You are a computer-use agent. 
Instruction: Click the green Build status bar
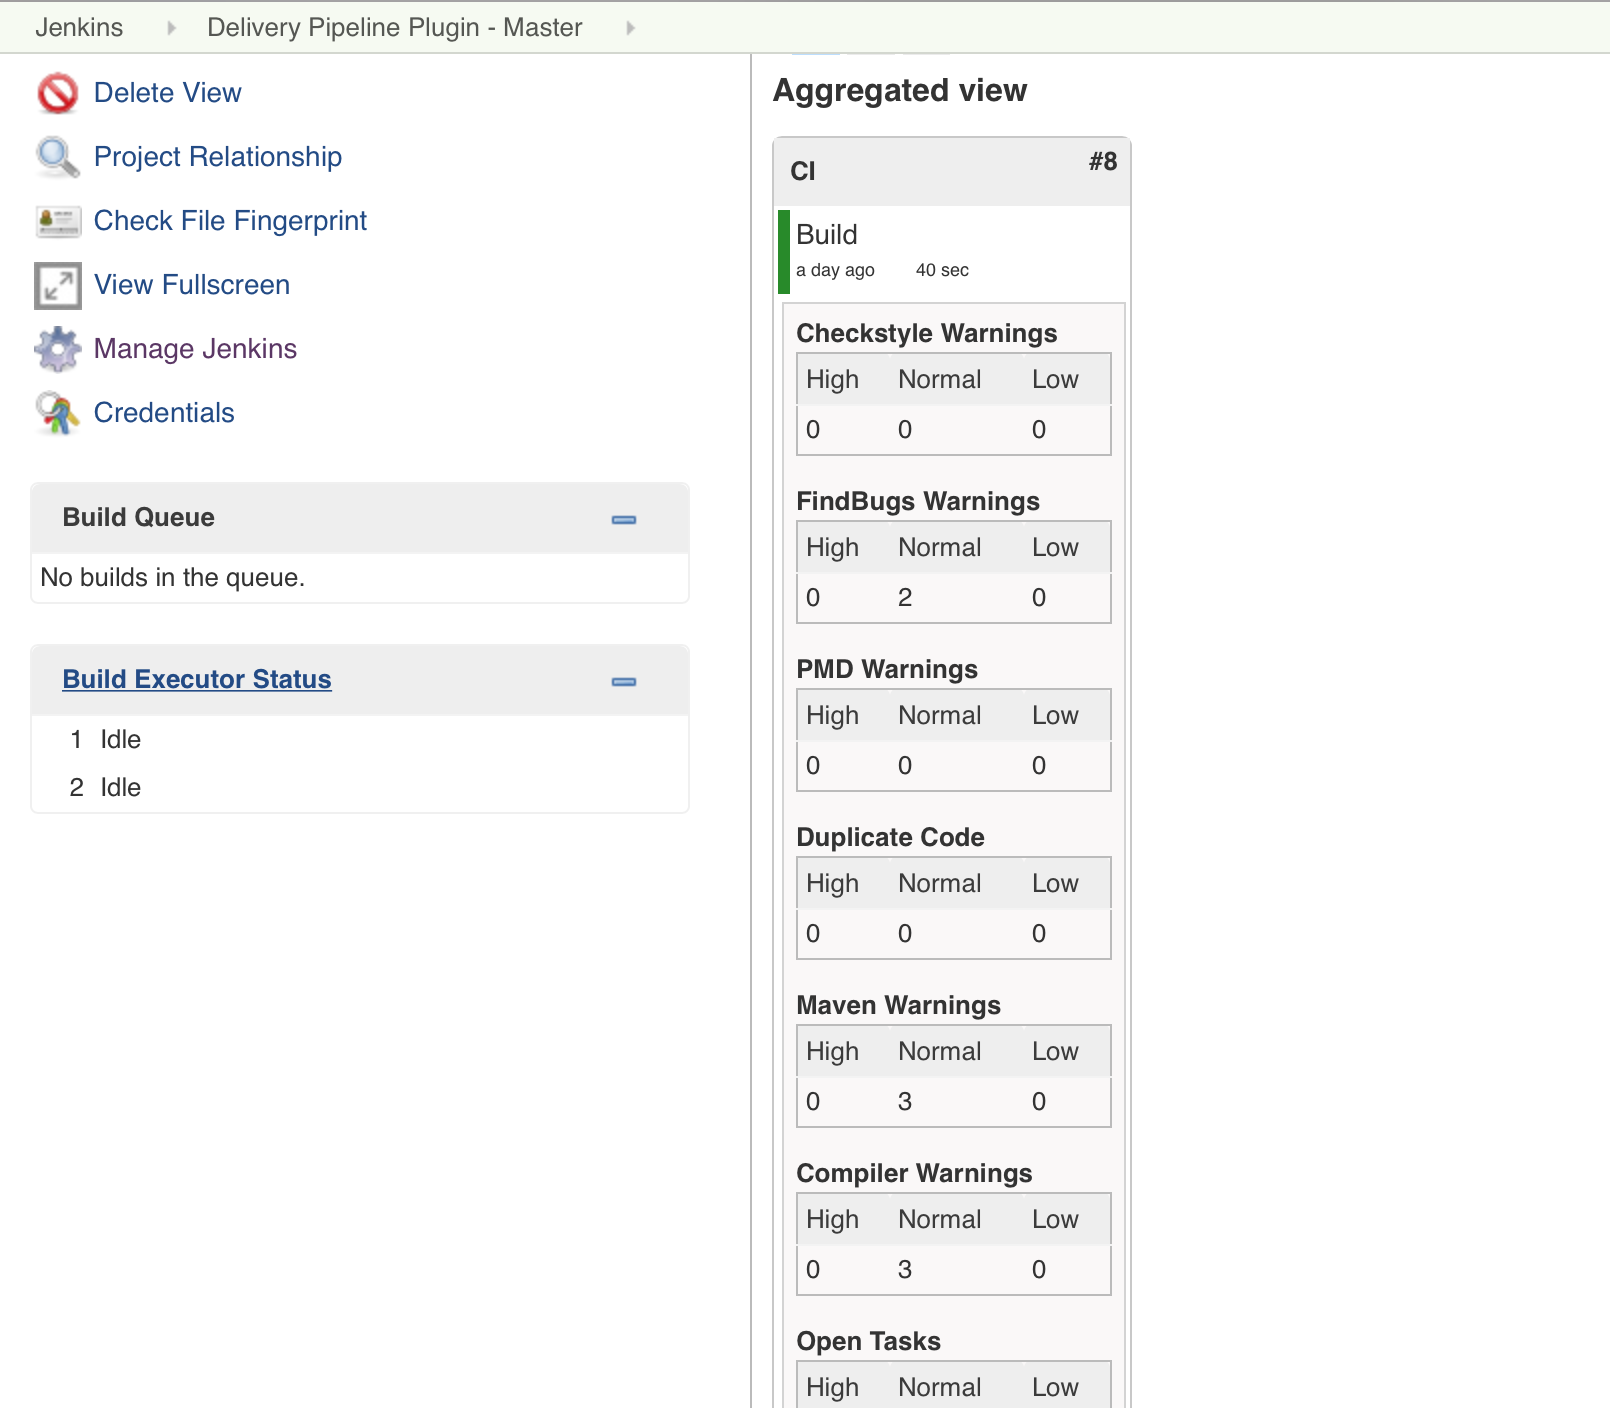(784, 252)
